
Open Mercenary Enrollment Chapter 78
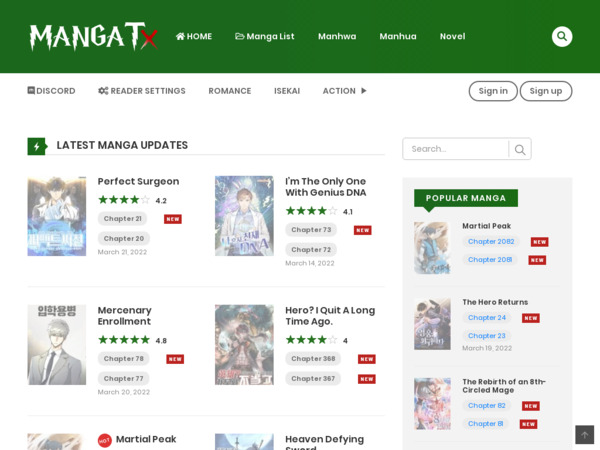(123, 359)
